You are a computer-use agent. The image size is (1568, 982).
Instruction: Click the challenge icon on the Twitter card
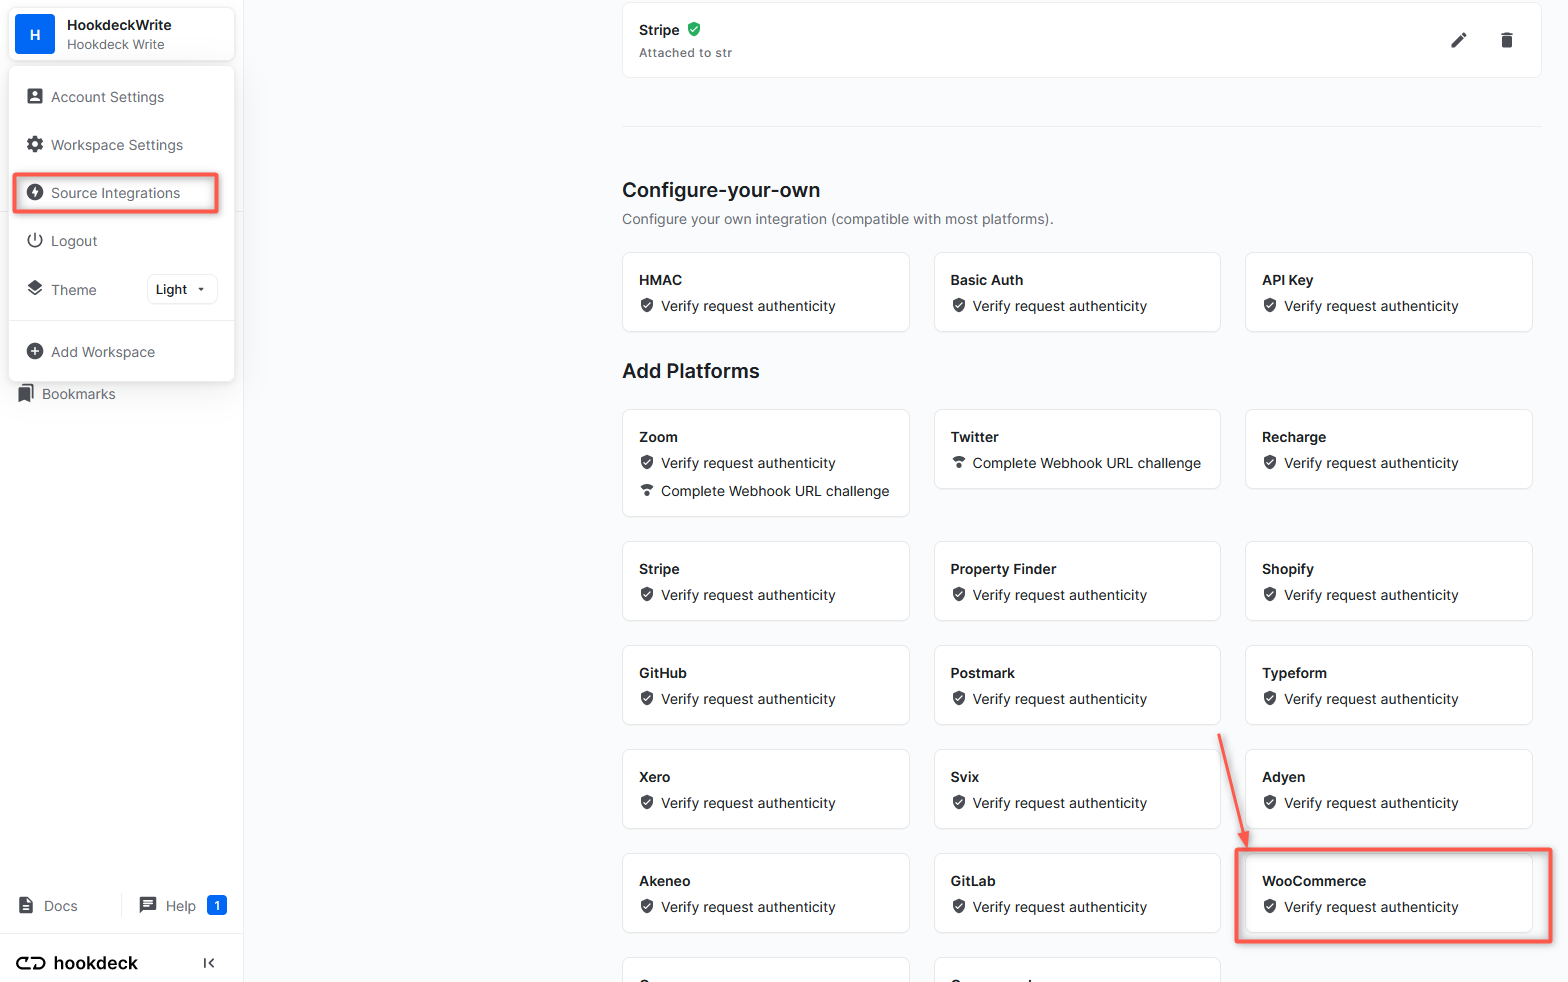pyautogui.click(x=959, y=462)
